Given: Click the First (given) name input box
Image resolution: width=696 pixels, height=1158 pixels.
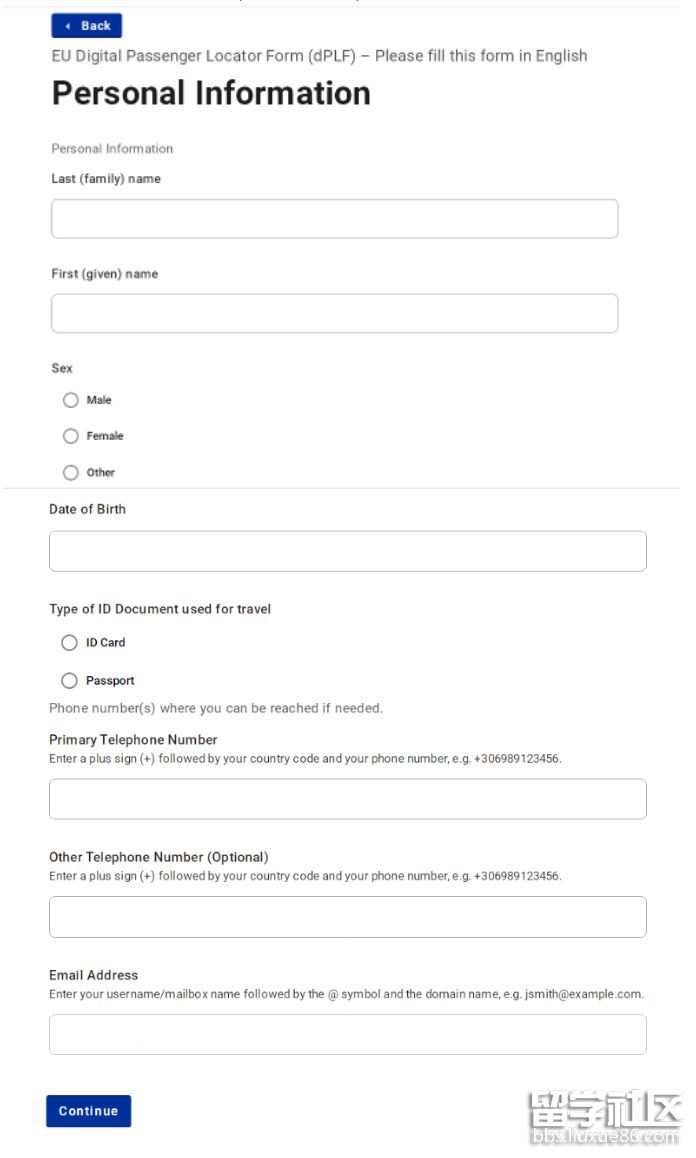Looking at the screenshot, I should pos(334,313).
